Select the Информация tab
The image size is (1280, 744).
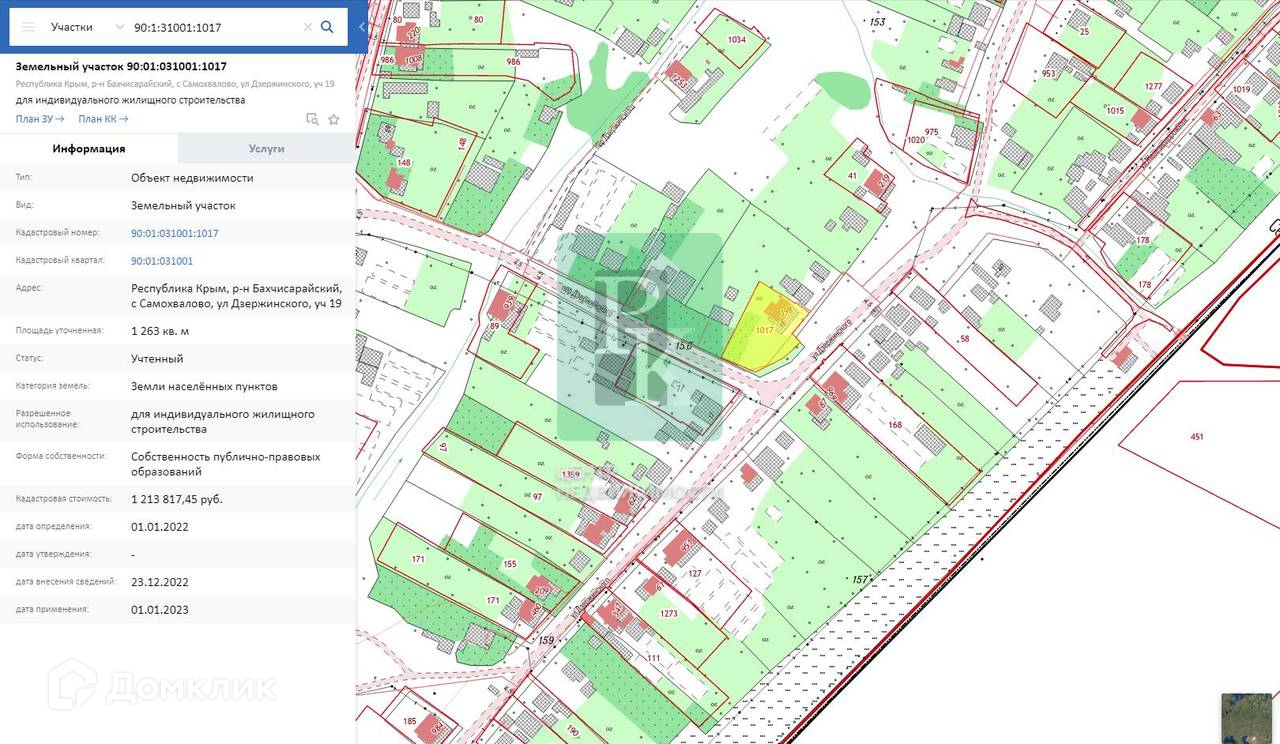pyautogui.click(x=89, y=148)
